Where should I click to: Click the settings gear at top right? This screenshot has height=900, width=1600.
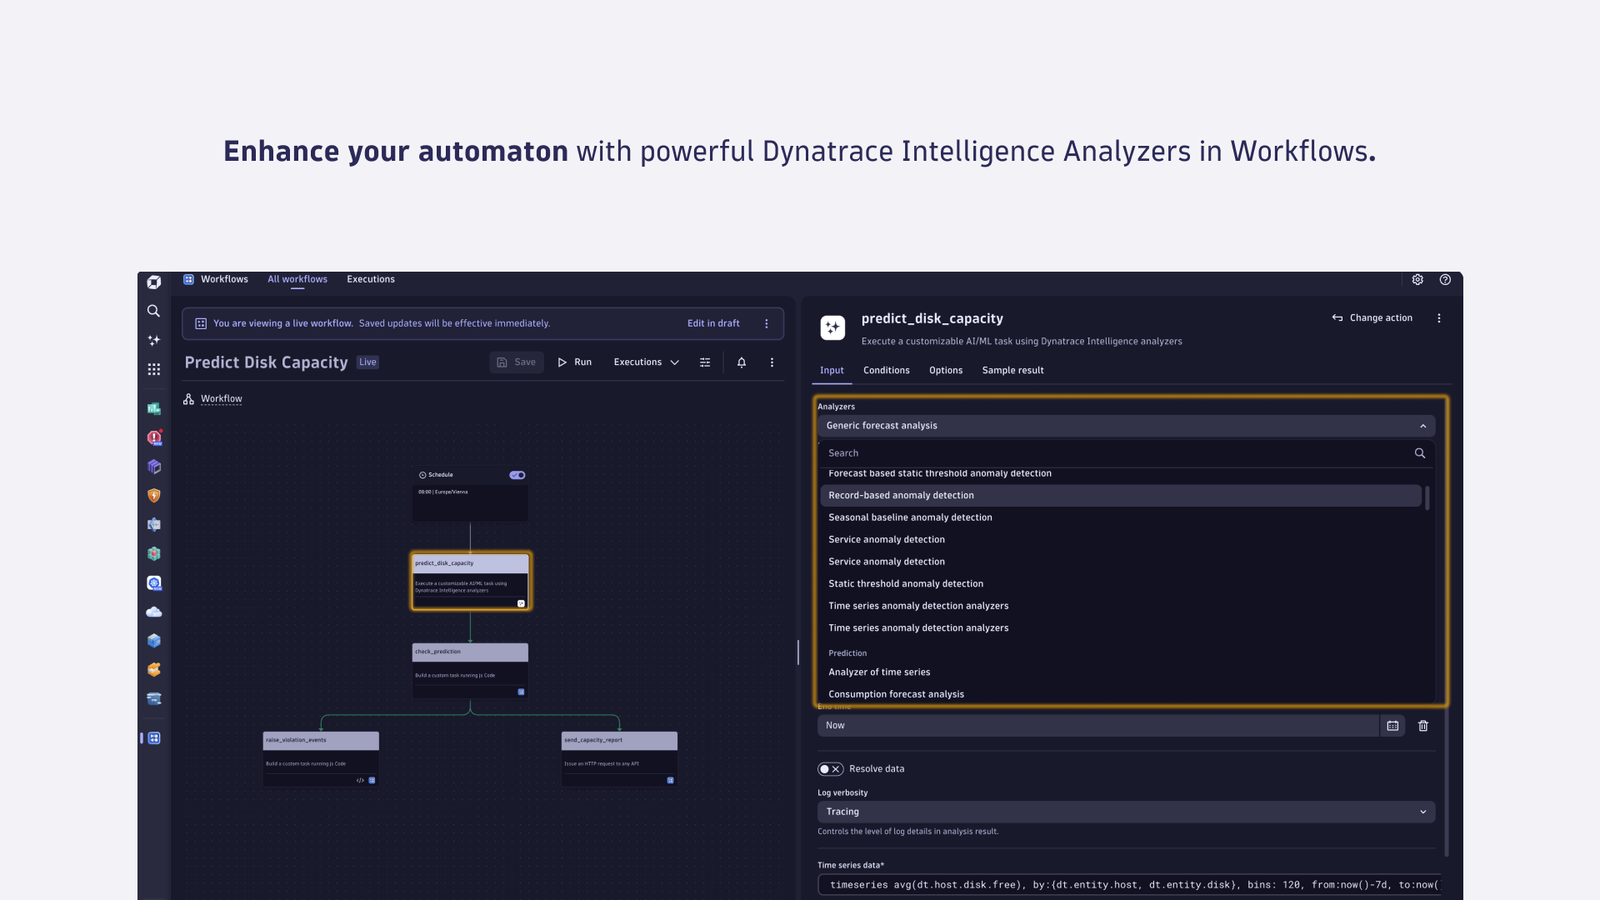[1417, 280]
